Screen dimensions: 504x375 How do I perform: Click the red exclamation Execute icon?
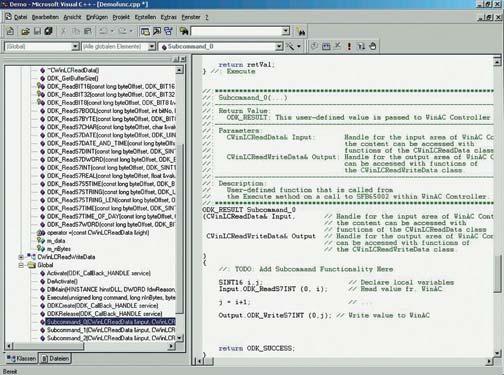click(x=349, y=46)
